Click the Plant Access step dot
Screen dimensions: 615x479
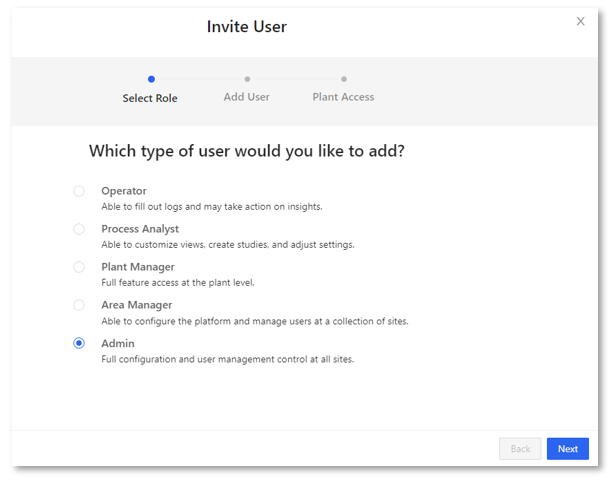pyautogui.click(x=344, y=79)
